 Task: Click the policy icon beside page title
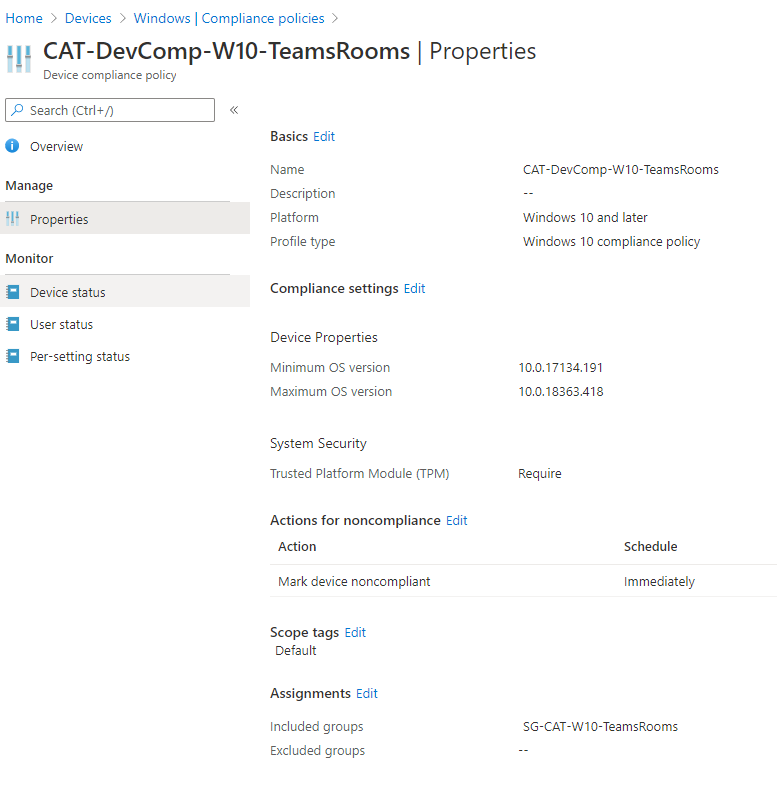tap(19, 58)
